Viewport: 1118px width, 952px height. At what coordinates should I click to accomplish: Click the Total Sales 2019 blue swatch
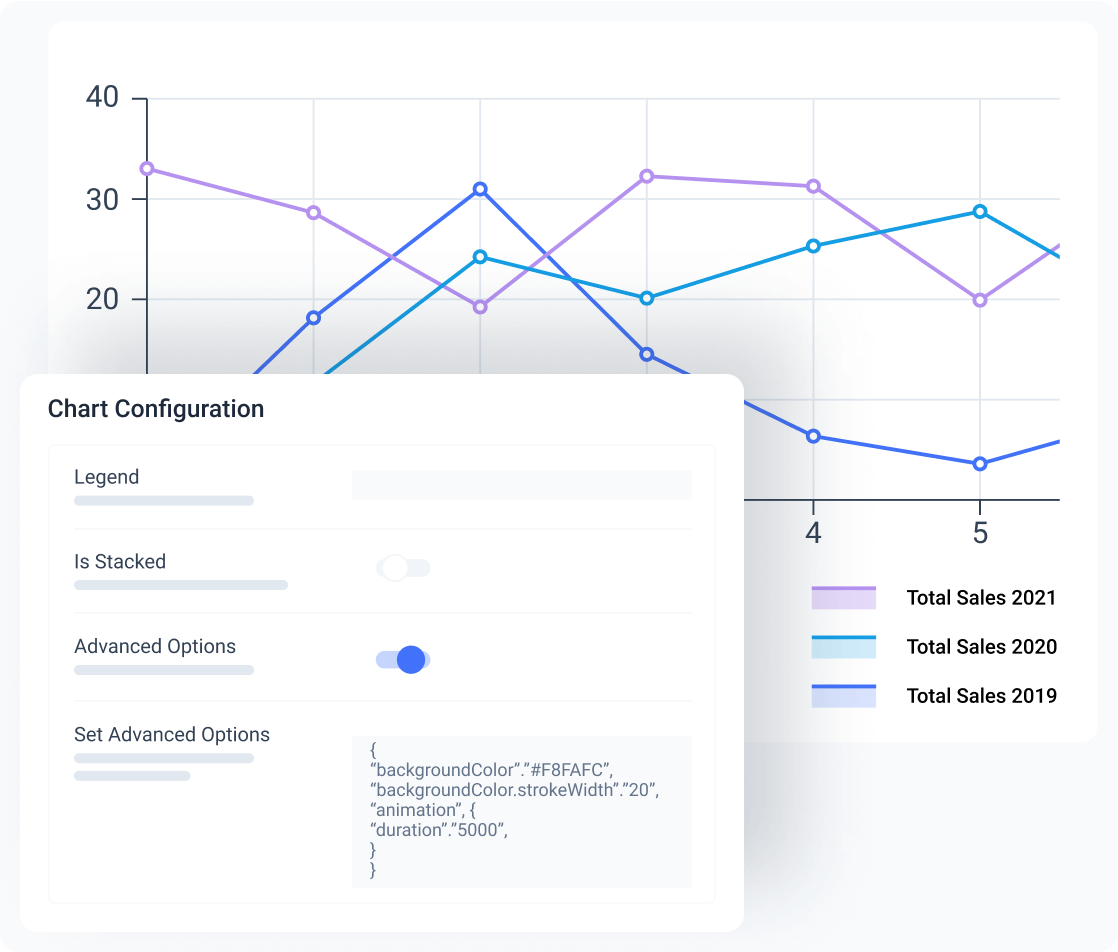(843, 696)
